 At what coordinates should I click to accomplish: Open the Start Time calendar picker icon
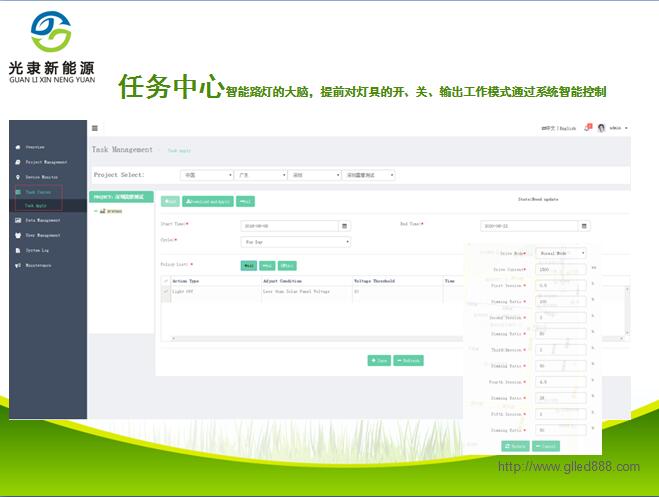click(x=345, y=226)
